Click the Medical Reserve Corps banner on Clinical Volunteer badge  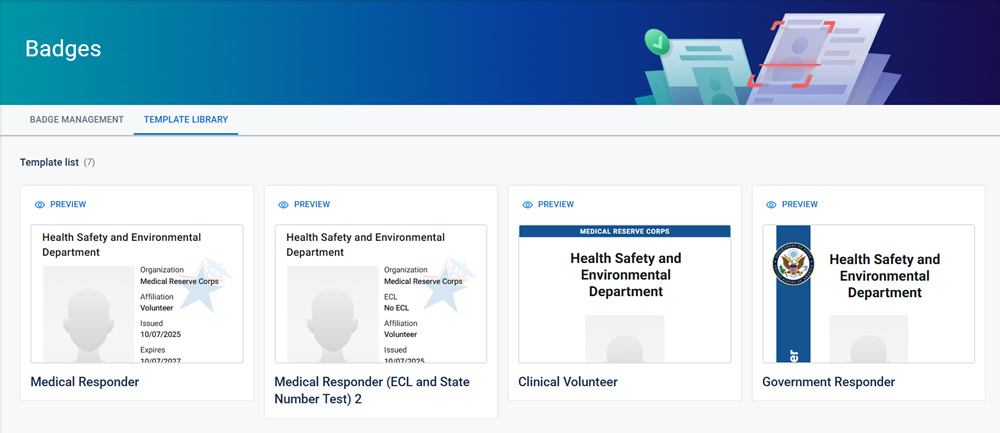(625, 231)
